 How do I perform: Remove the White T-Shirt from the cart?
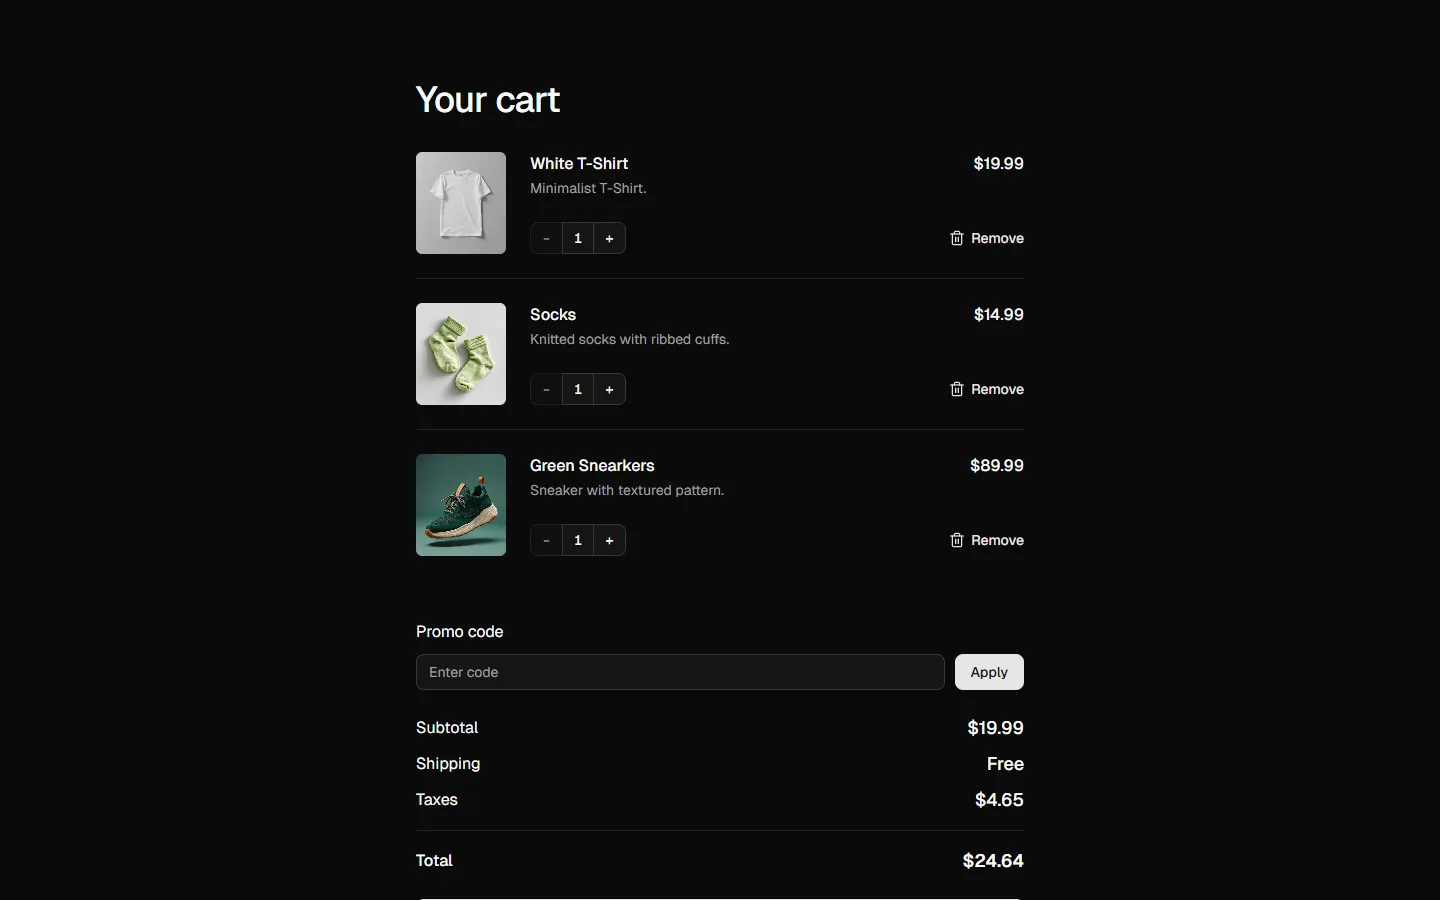[996, 238]
